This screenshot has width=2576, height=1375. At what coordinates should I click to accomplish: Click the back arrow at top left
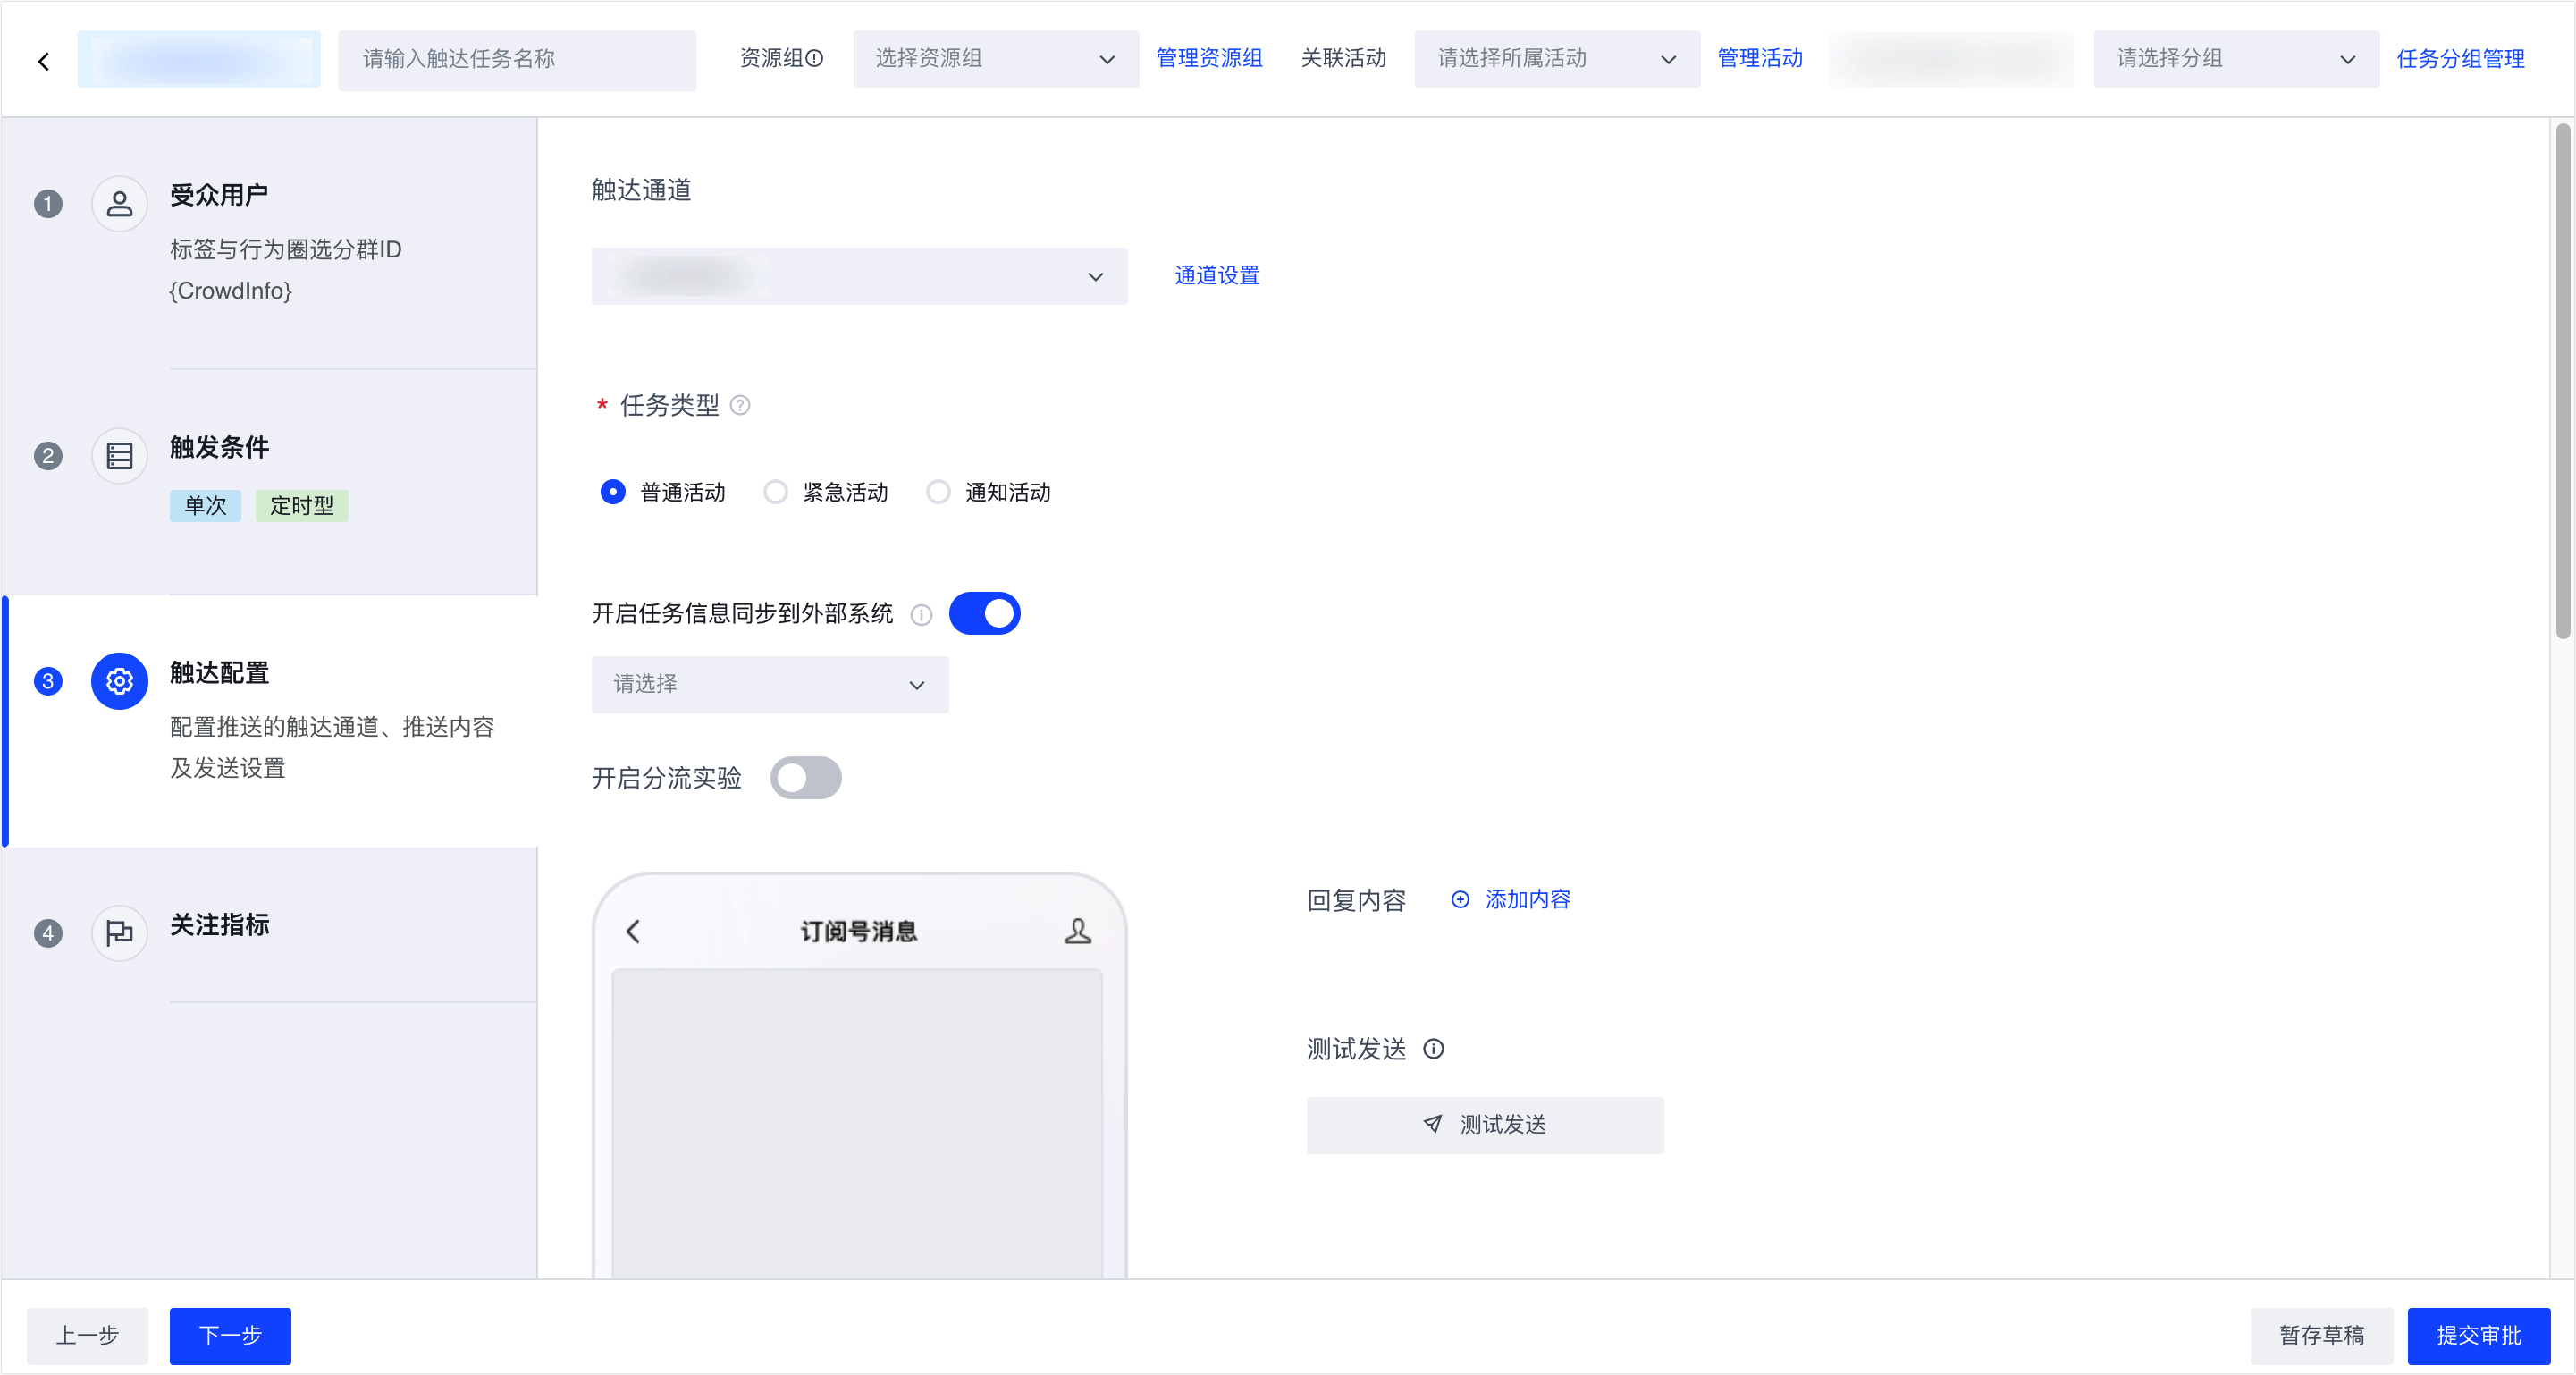tap(44, 61)
